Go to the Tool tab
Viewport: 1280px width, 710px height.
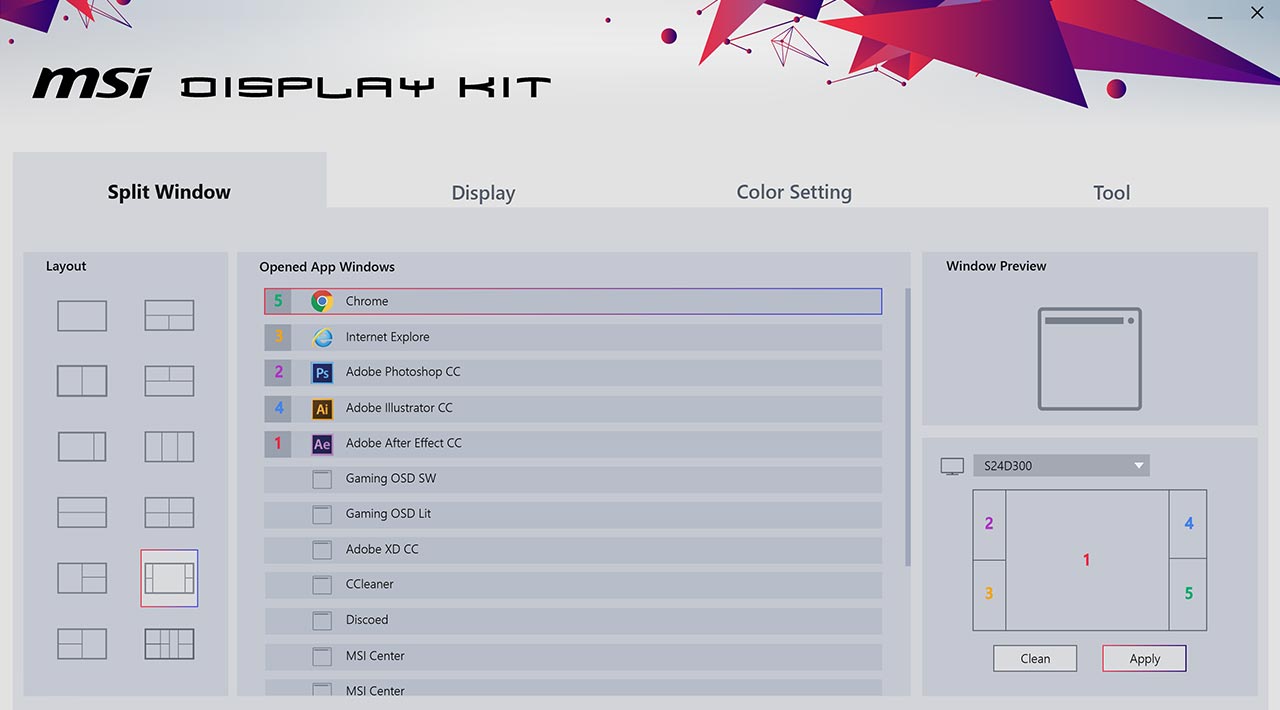click(x=1111, y=193)
